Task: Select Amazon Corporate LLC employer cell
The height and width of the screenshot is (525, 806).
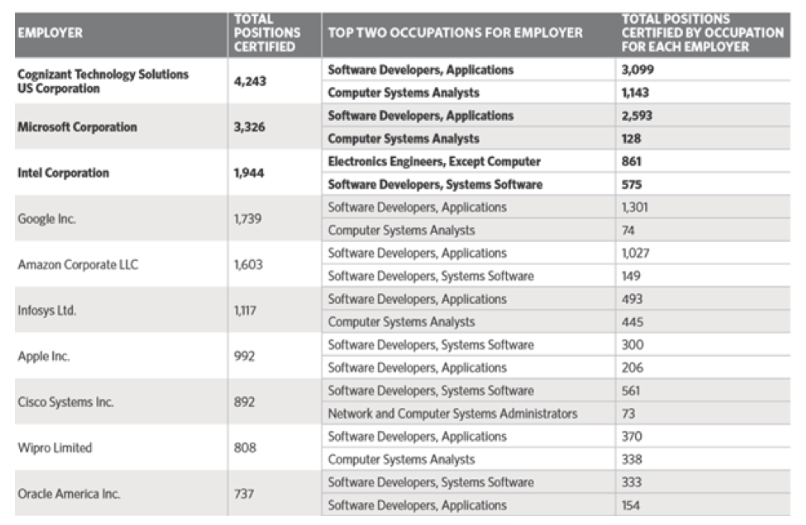Action: 121,264
